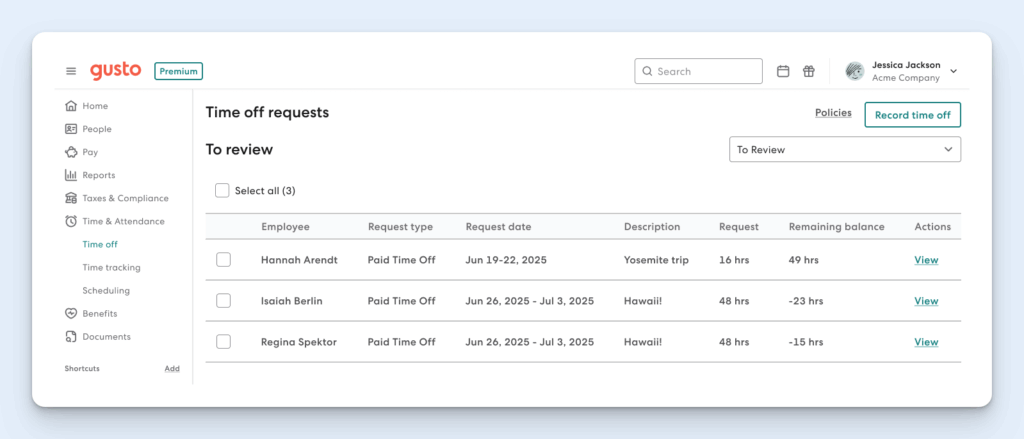The height and width of the screenshot is (439, 1024).
Task: Click the People ID card icon
Action: coord(71,129)
